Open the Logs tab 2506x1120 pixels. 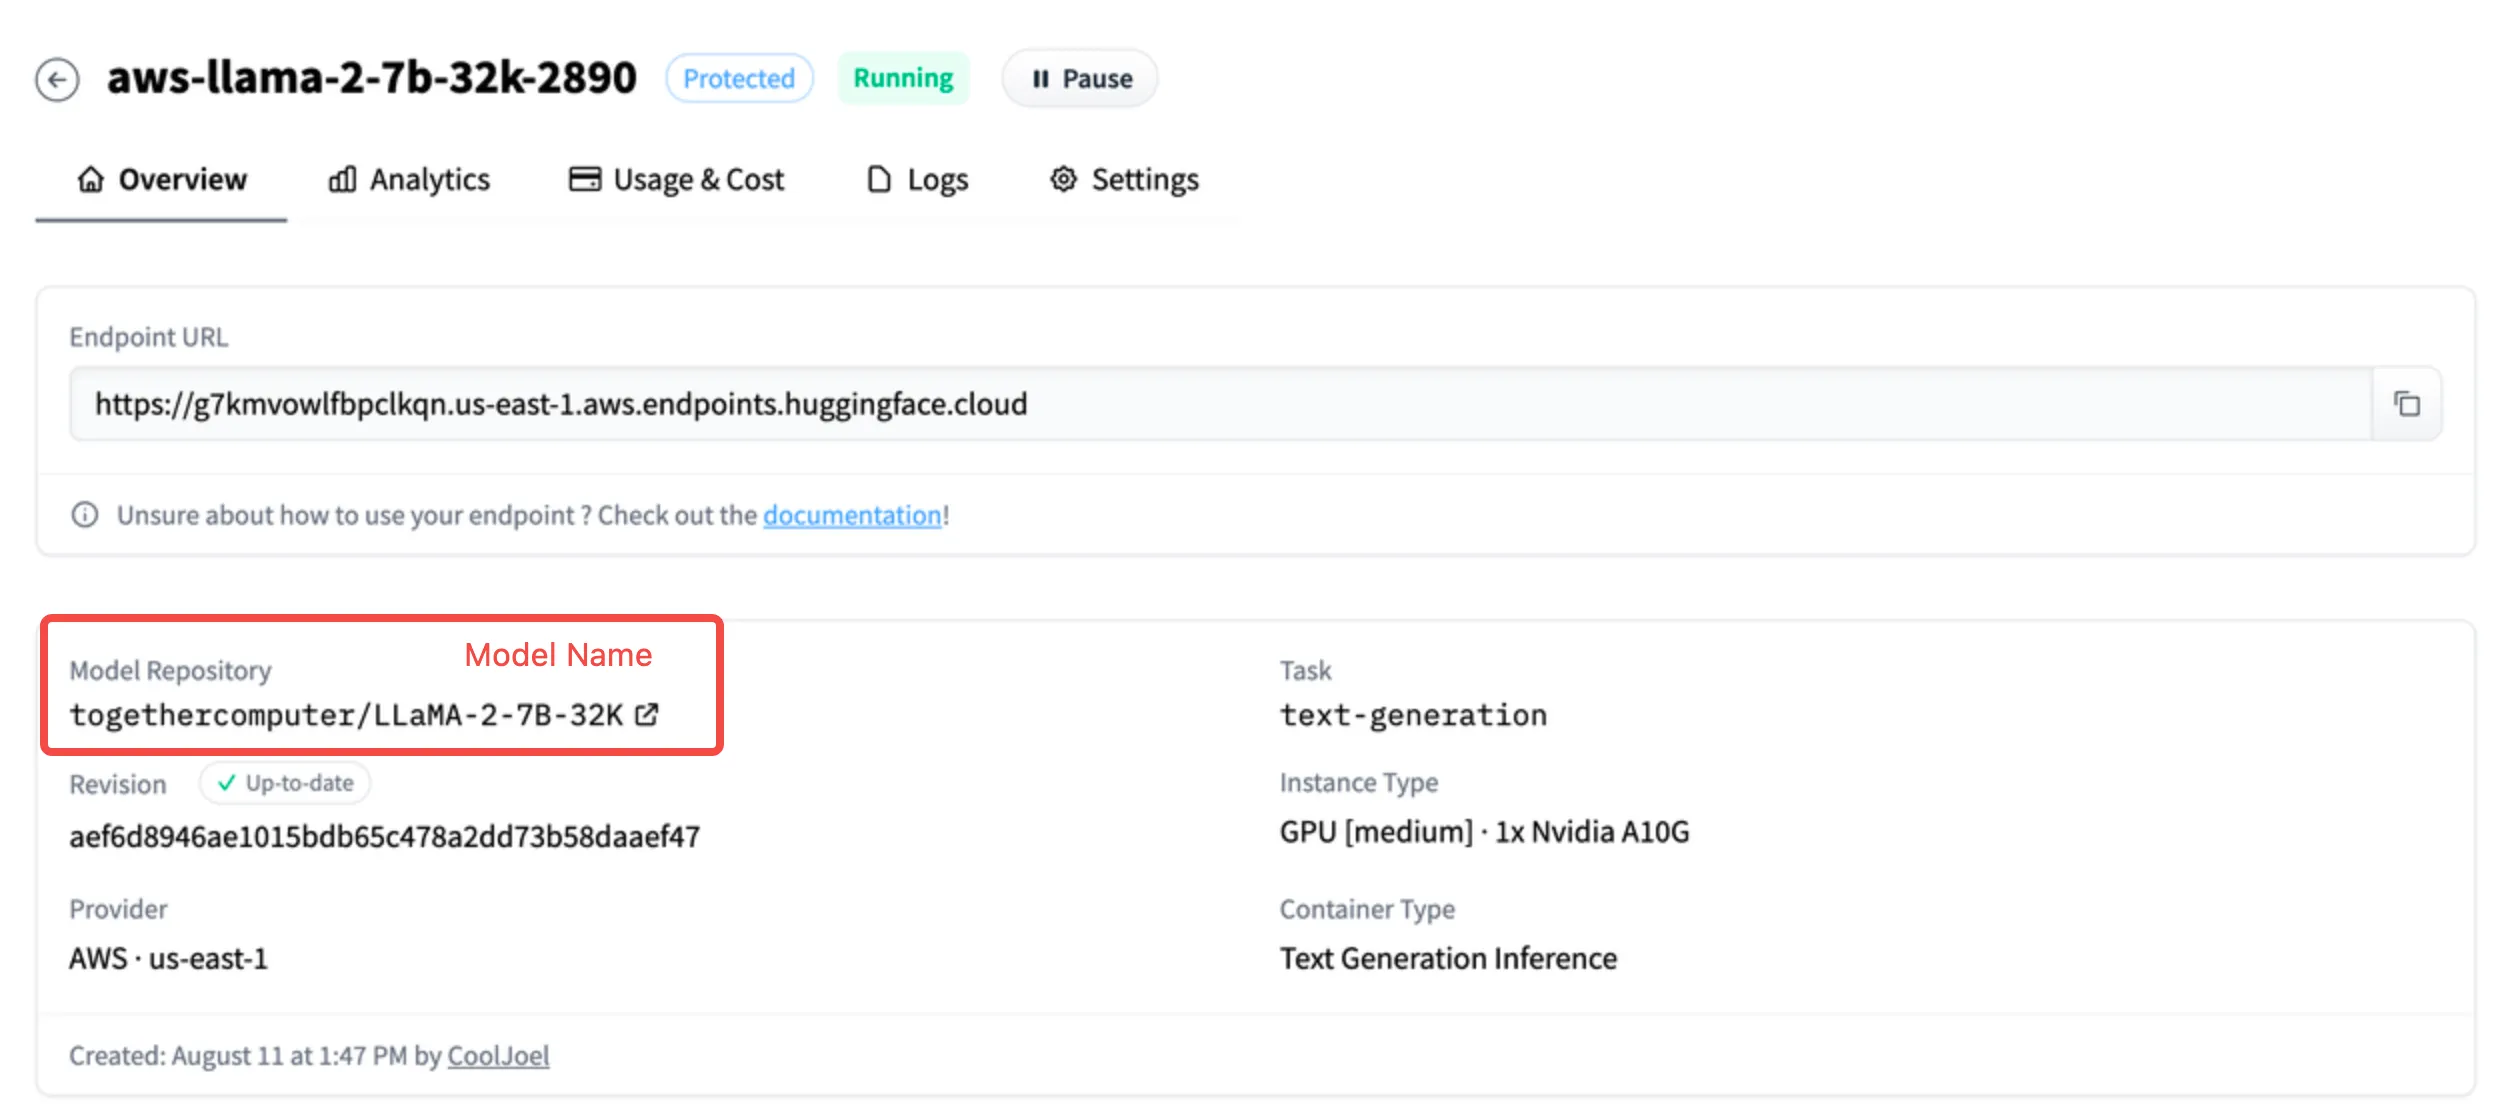[x=937, y=180]
